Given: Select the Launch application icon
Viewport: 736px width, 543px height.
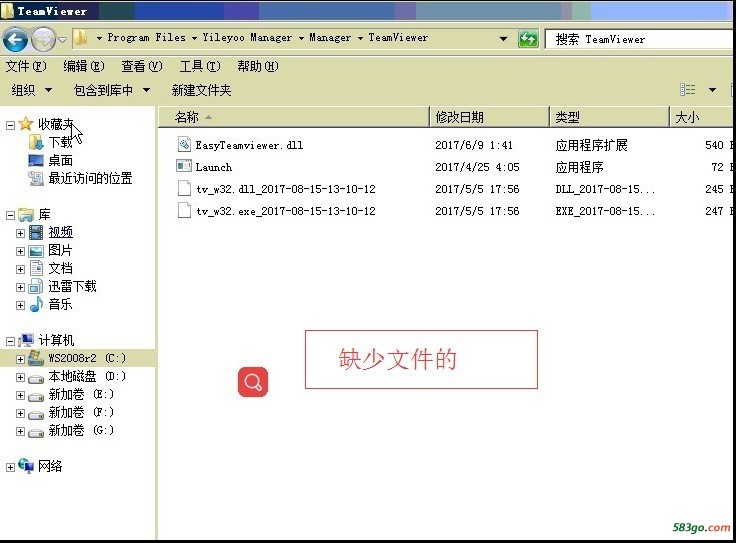Looking at the screenshot, I should tap(184, 166).
